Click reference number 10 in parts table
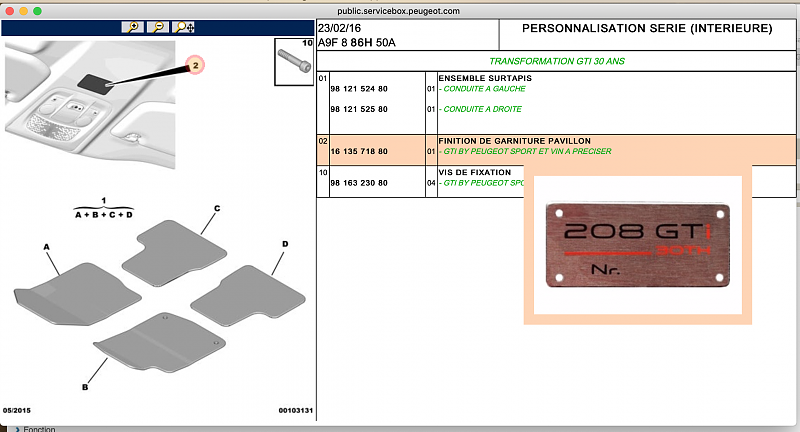 322,172
